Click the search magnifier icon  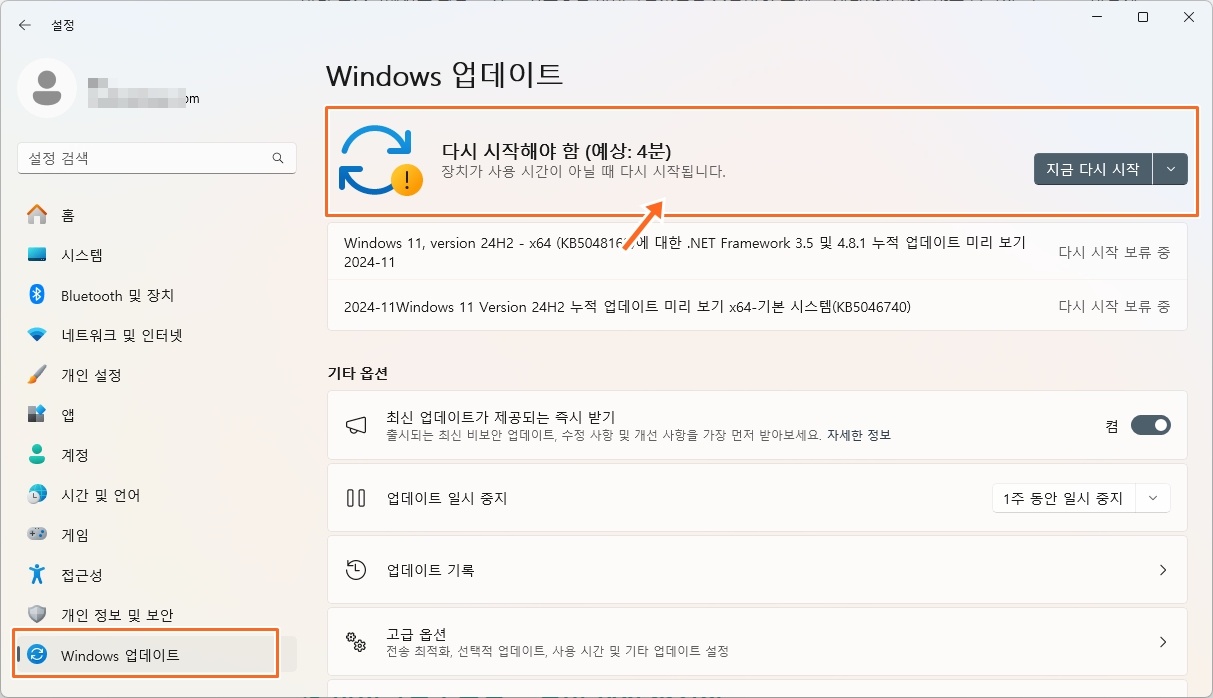click(278, 158)
